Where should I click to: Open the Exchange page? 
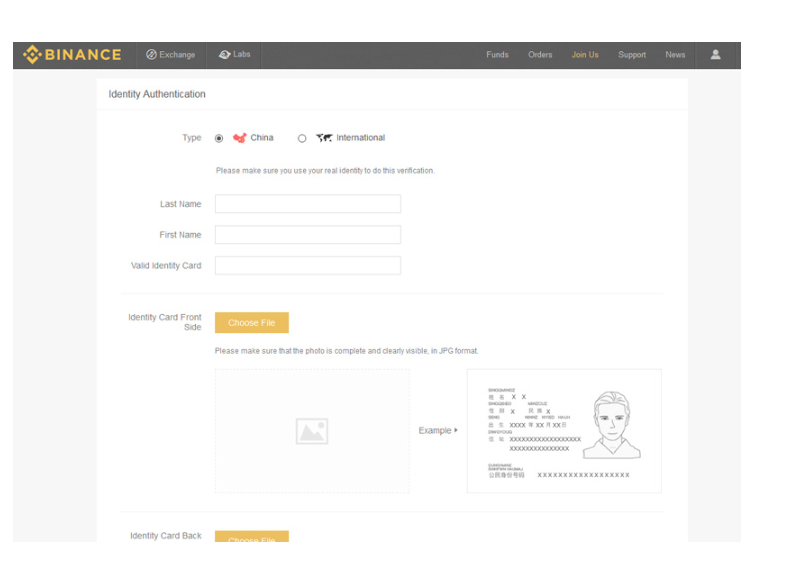(x=171, y=55)
